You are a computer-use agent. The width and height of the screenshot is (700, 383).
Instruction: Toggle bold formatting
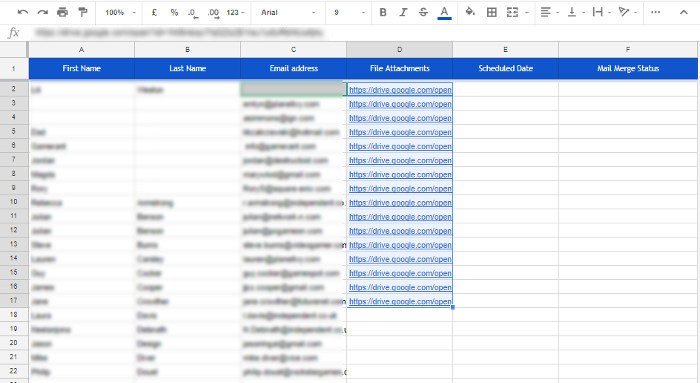(x=383, y=12)
